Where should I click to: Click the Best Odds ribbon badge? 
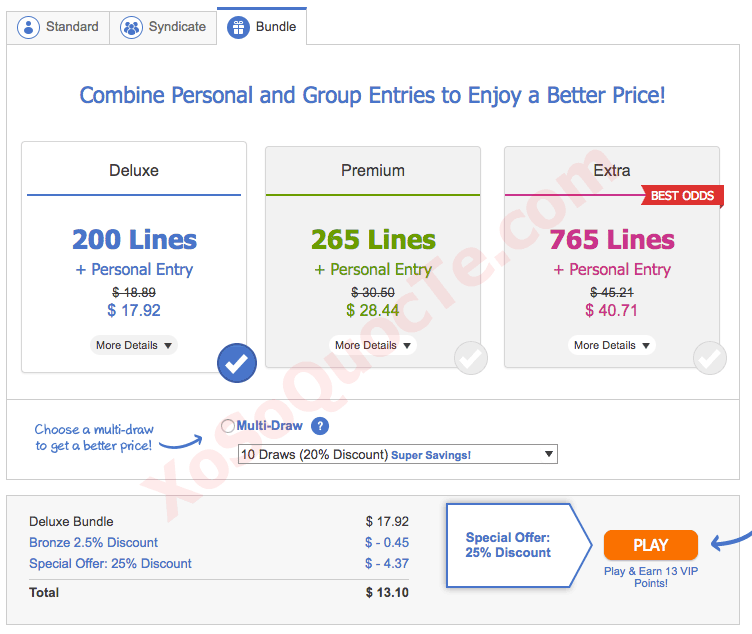pos(684,196)
